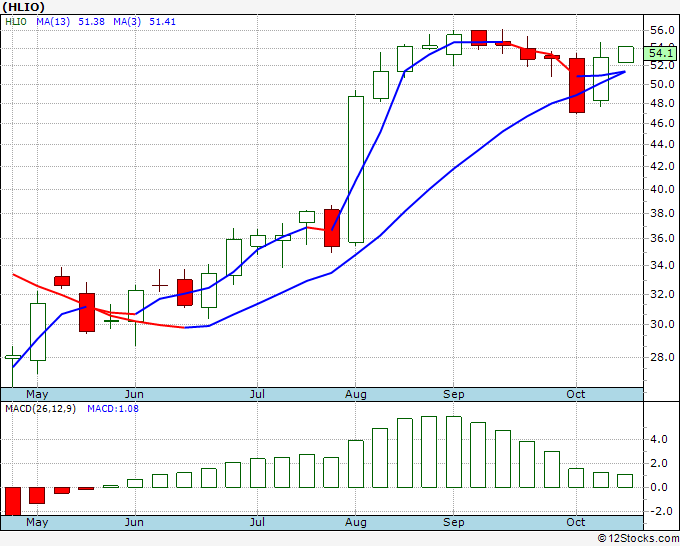Viewport: 680px width, 546px height.
Task: Click the last white candle in October
Action: (626, 54)
